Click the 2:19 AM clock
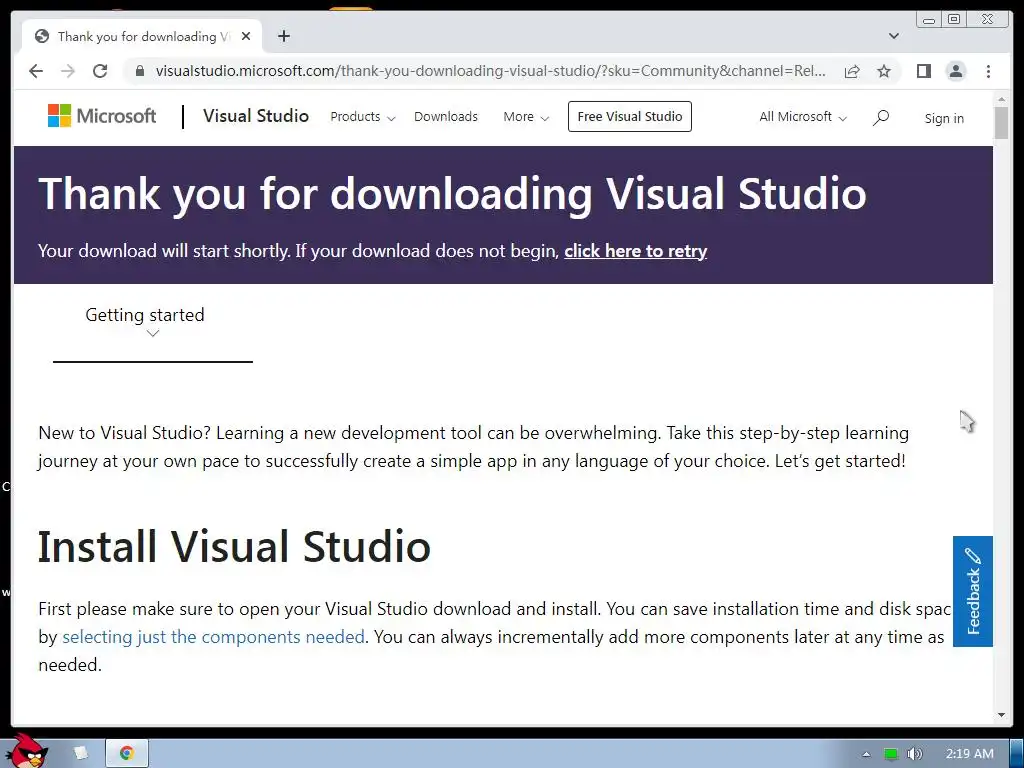The image size is (1024, 768). (x=970, y=754)
